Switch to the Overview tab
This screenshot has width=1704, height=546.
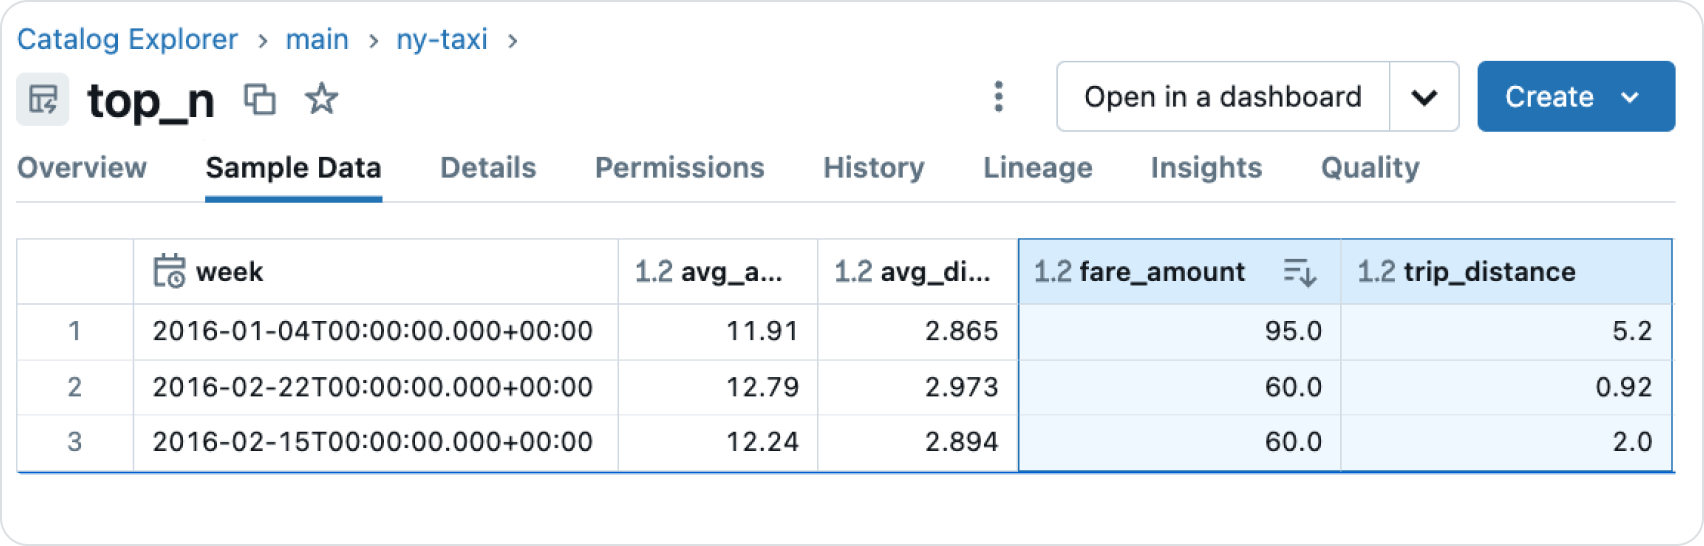click(x=82, y=168)
